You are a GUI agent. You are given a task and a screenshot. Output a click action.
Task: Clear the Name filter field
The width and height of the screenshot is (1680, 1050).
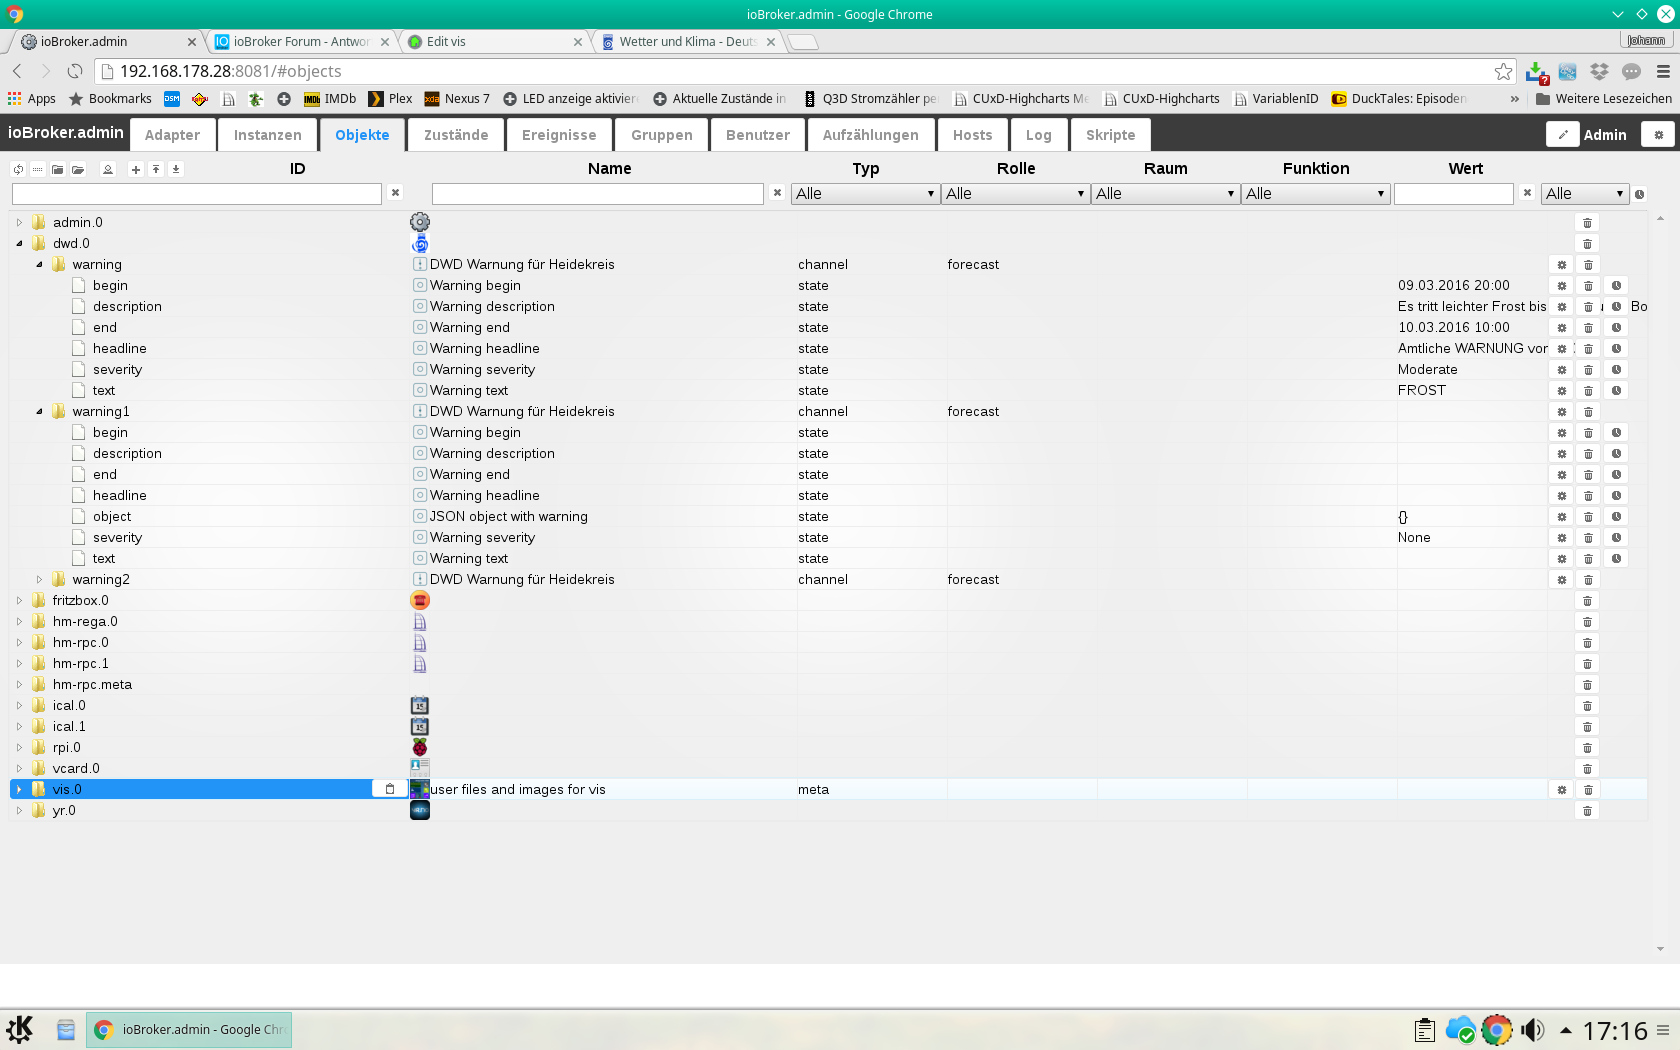click(777, 193)
